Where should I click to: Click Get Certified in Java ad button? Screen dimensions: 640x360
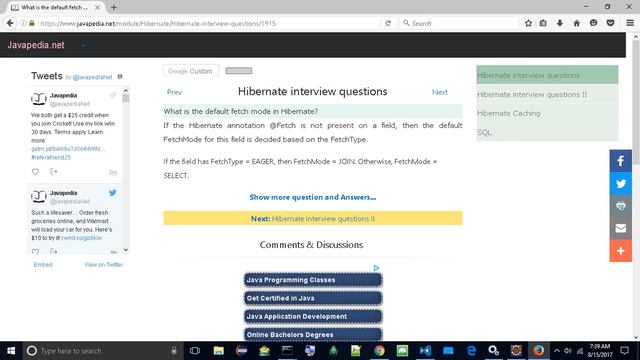(313, 298)
